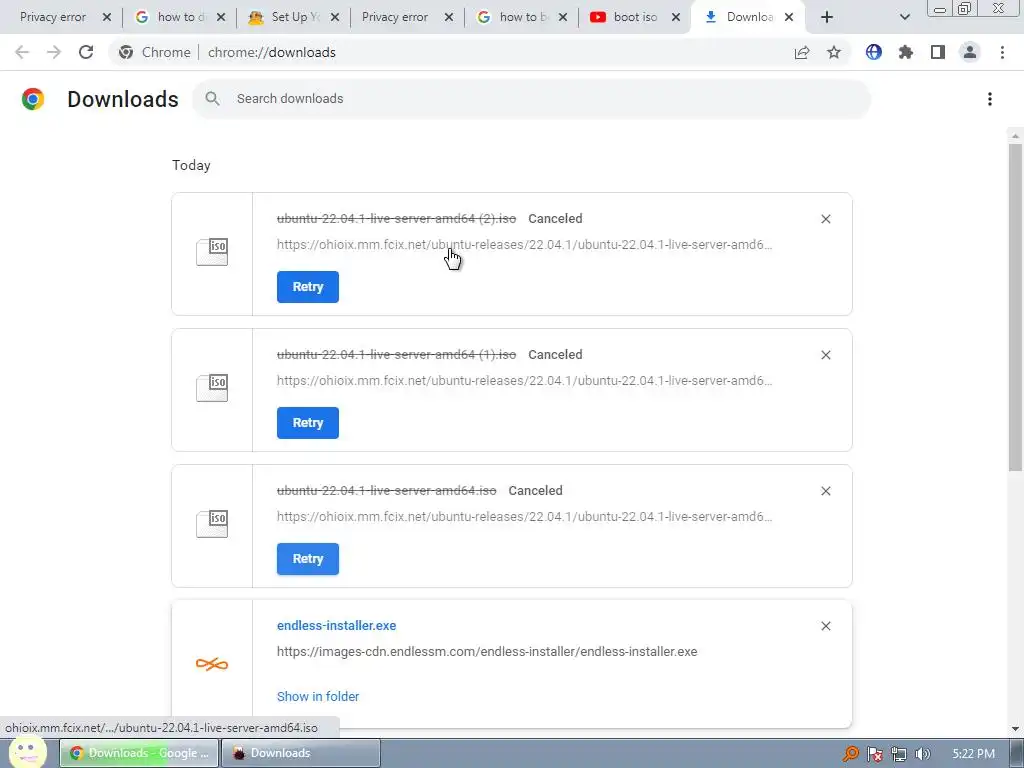Focus the Search downloads field
The width and height of the screenshot is (1024, 768).
(531, 99)
